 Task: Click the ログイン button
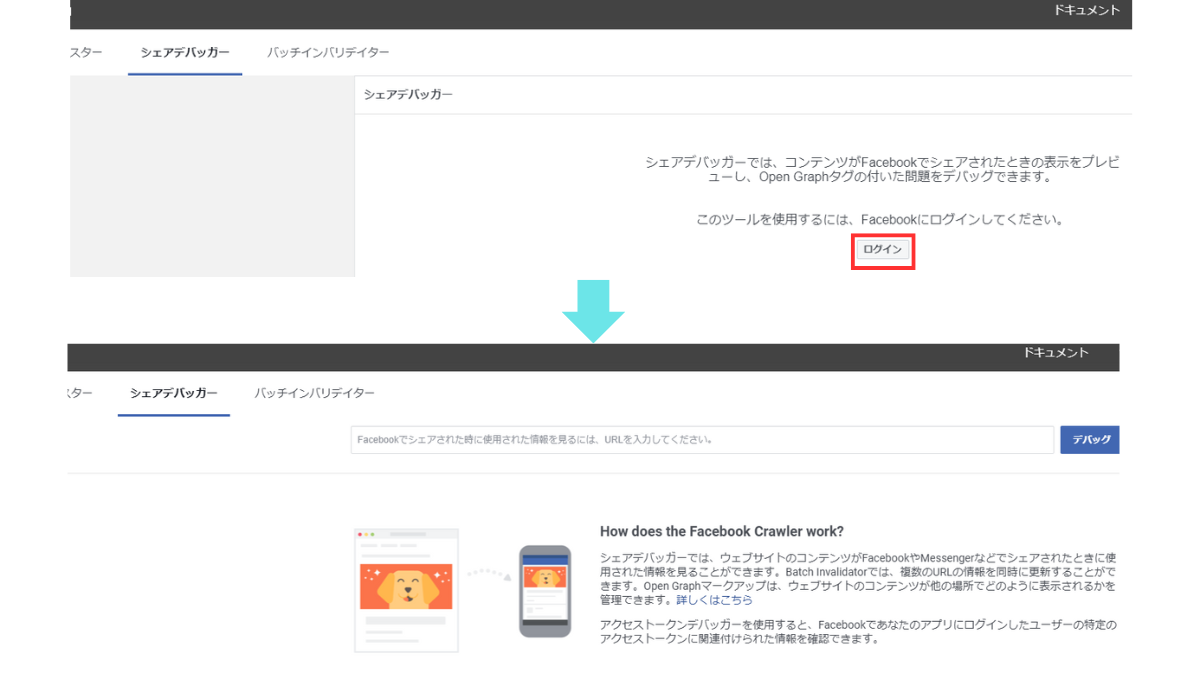tap(883, 250)
